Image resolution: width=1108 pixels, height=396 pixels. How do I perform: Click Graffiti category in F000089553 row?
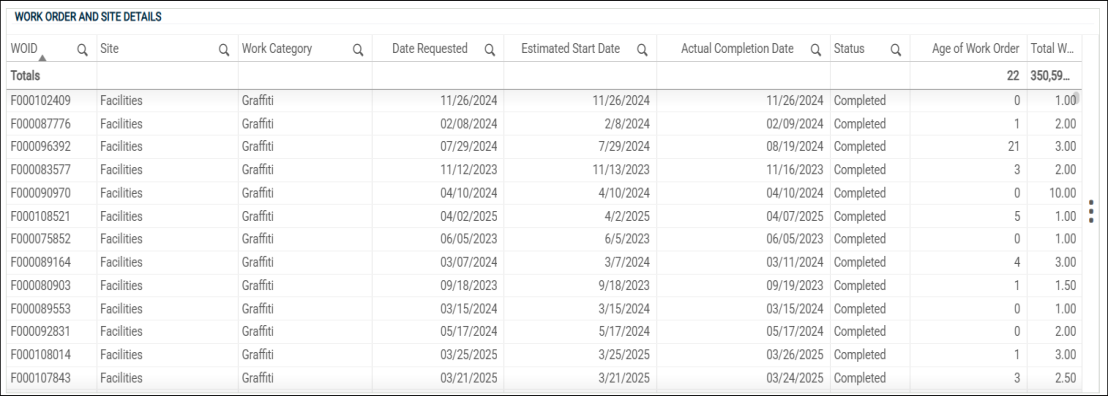[257, 309]
